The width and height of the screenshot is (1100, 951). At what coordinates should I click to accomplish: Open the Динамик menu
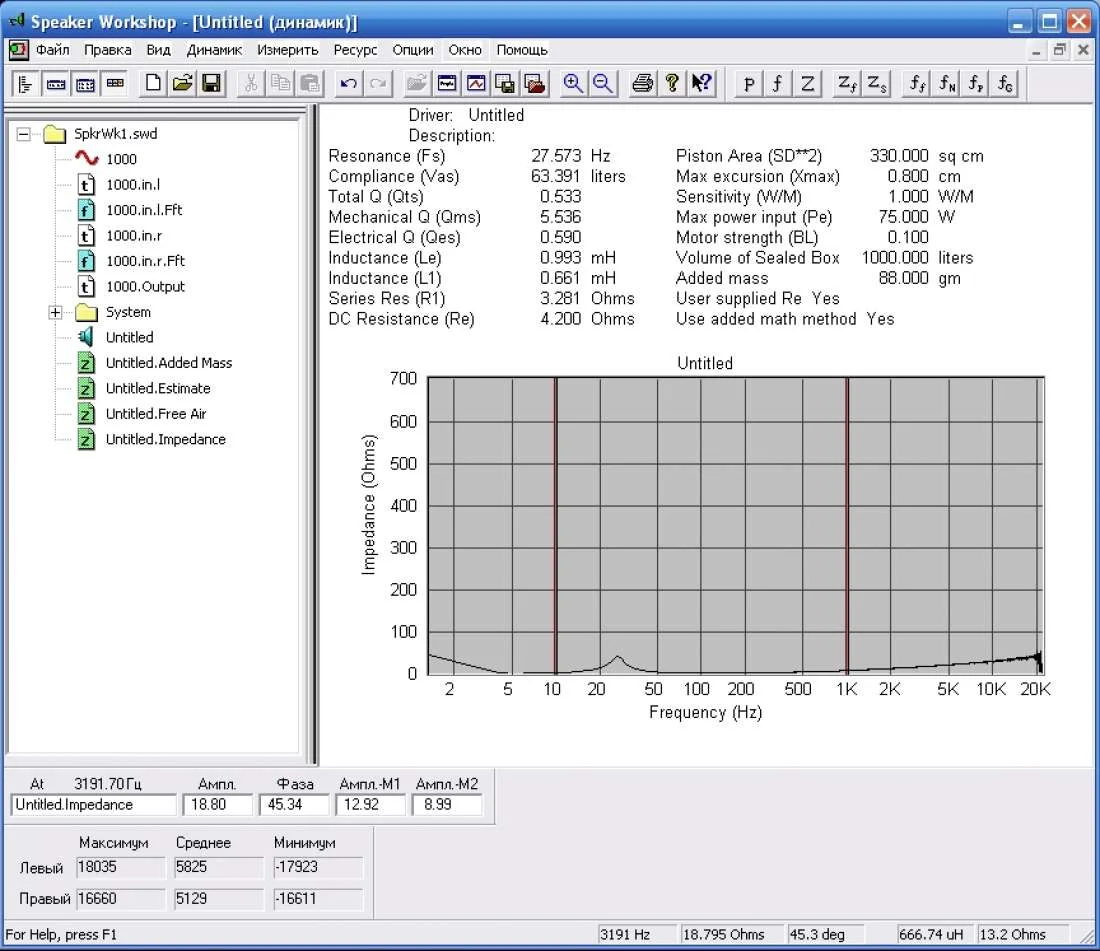(214, 50)
